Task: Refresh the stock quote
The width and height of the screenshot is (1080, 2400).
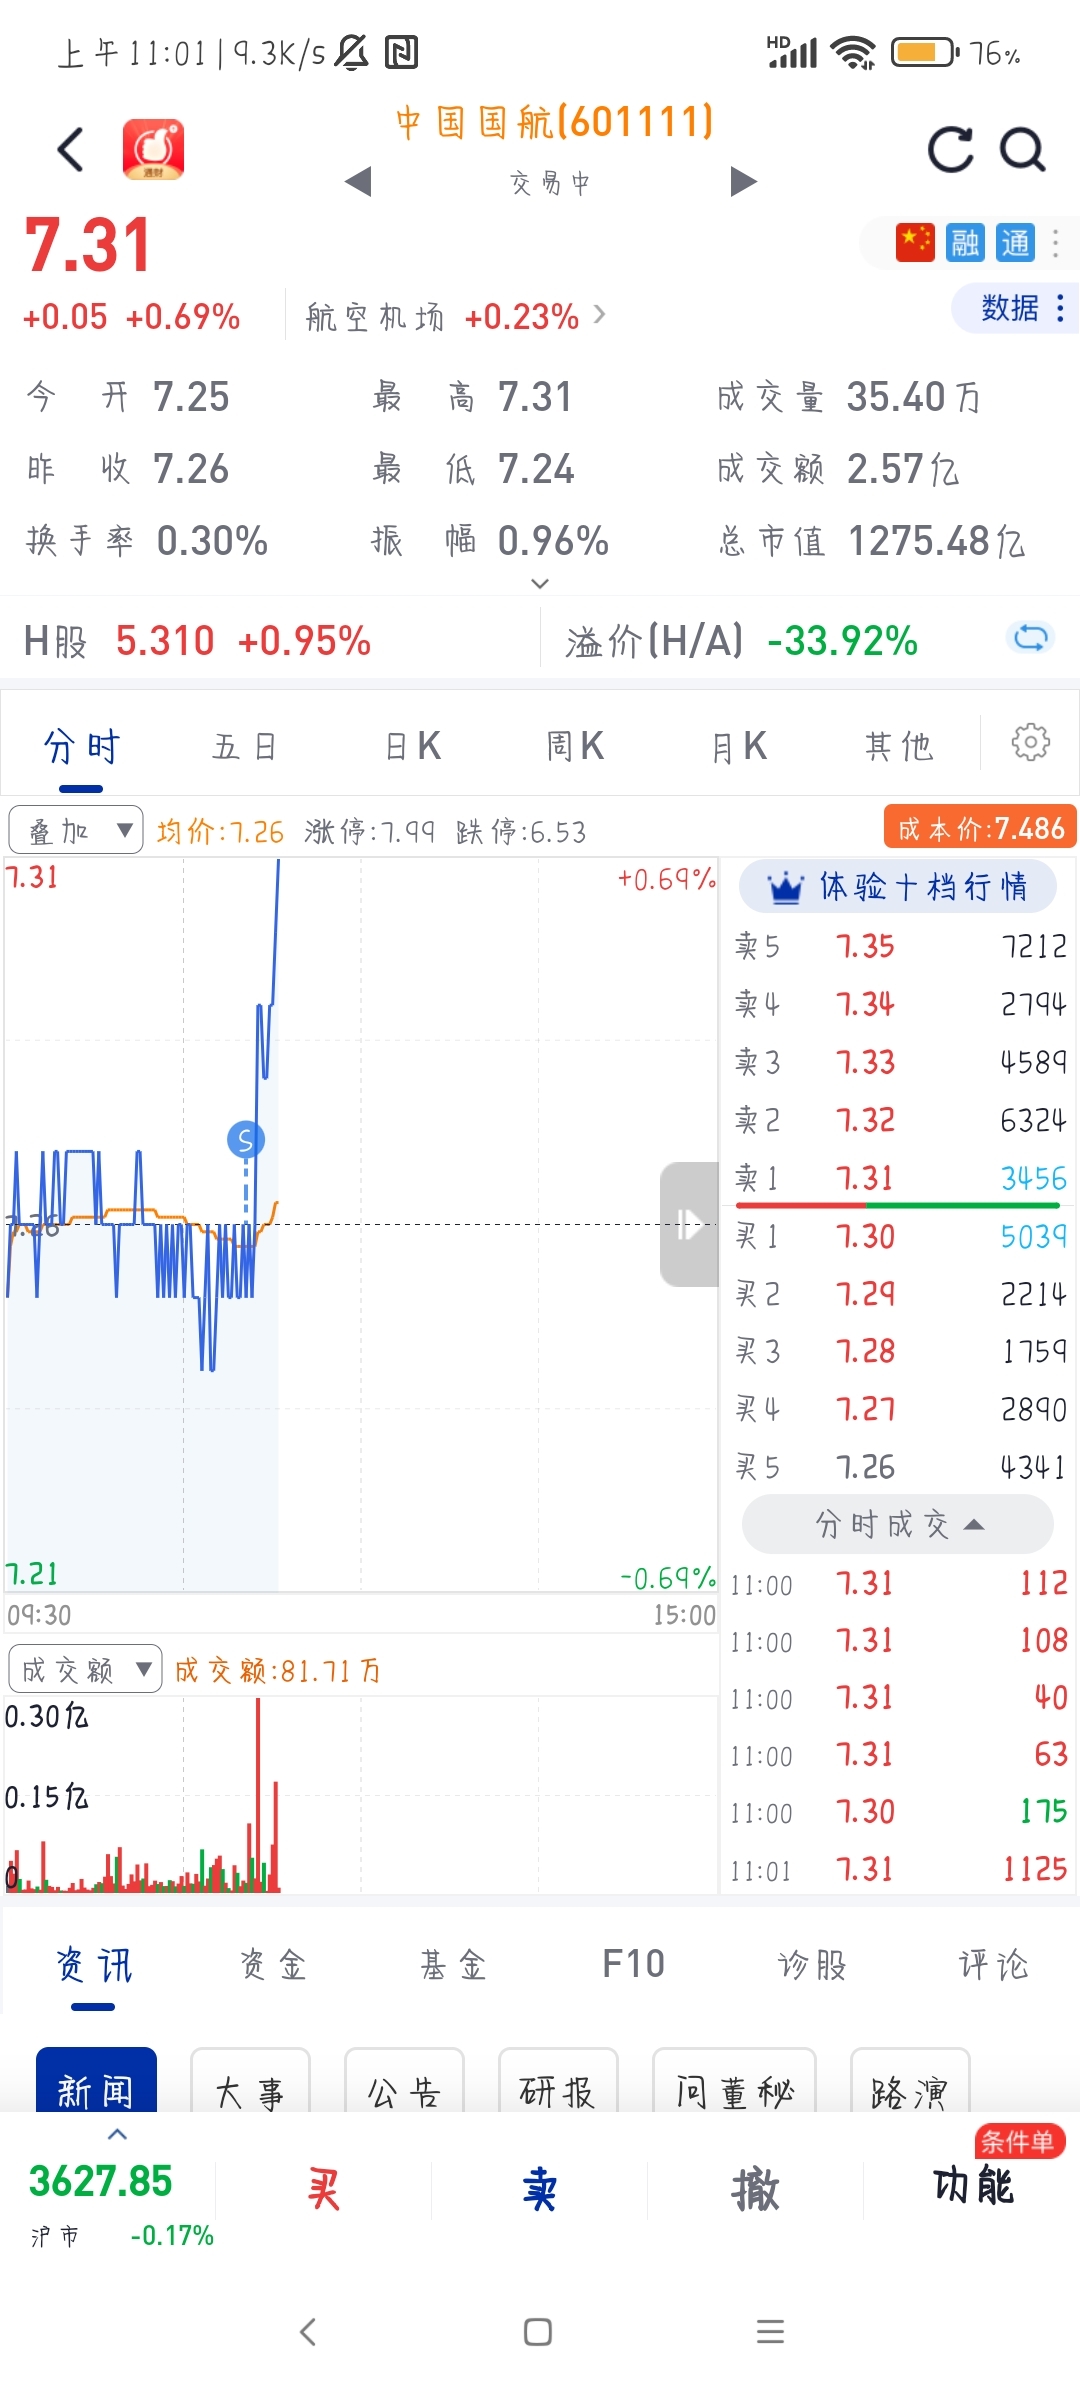Action: (950, 150)
